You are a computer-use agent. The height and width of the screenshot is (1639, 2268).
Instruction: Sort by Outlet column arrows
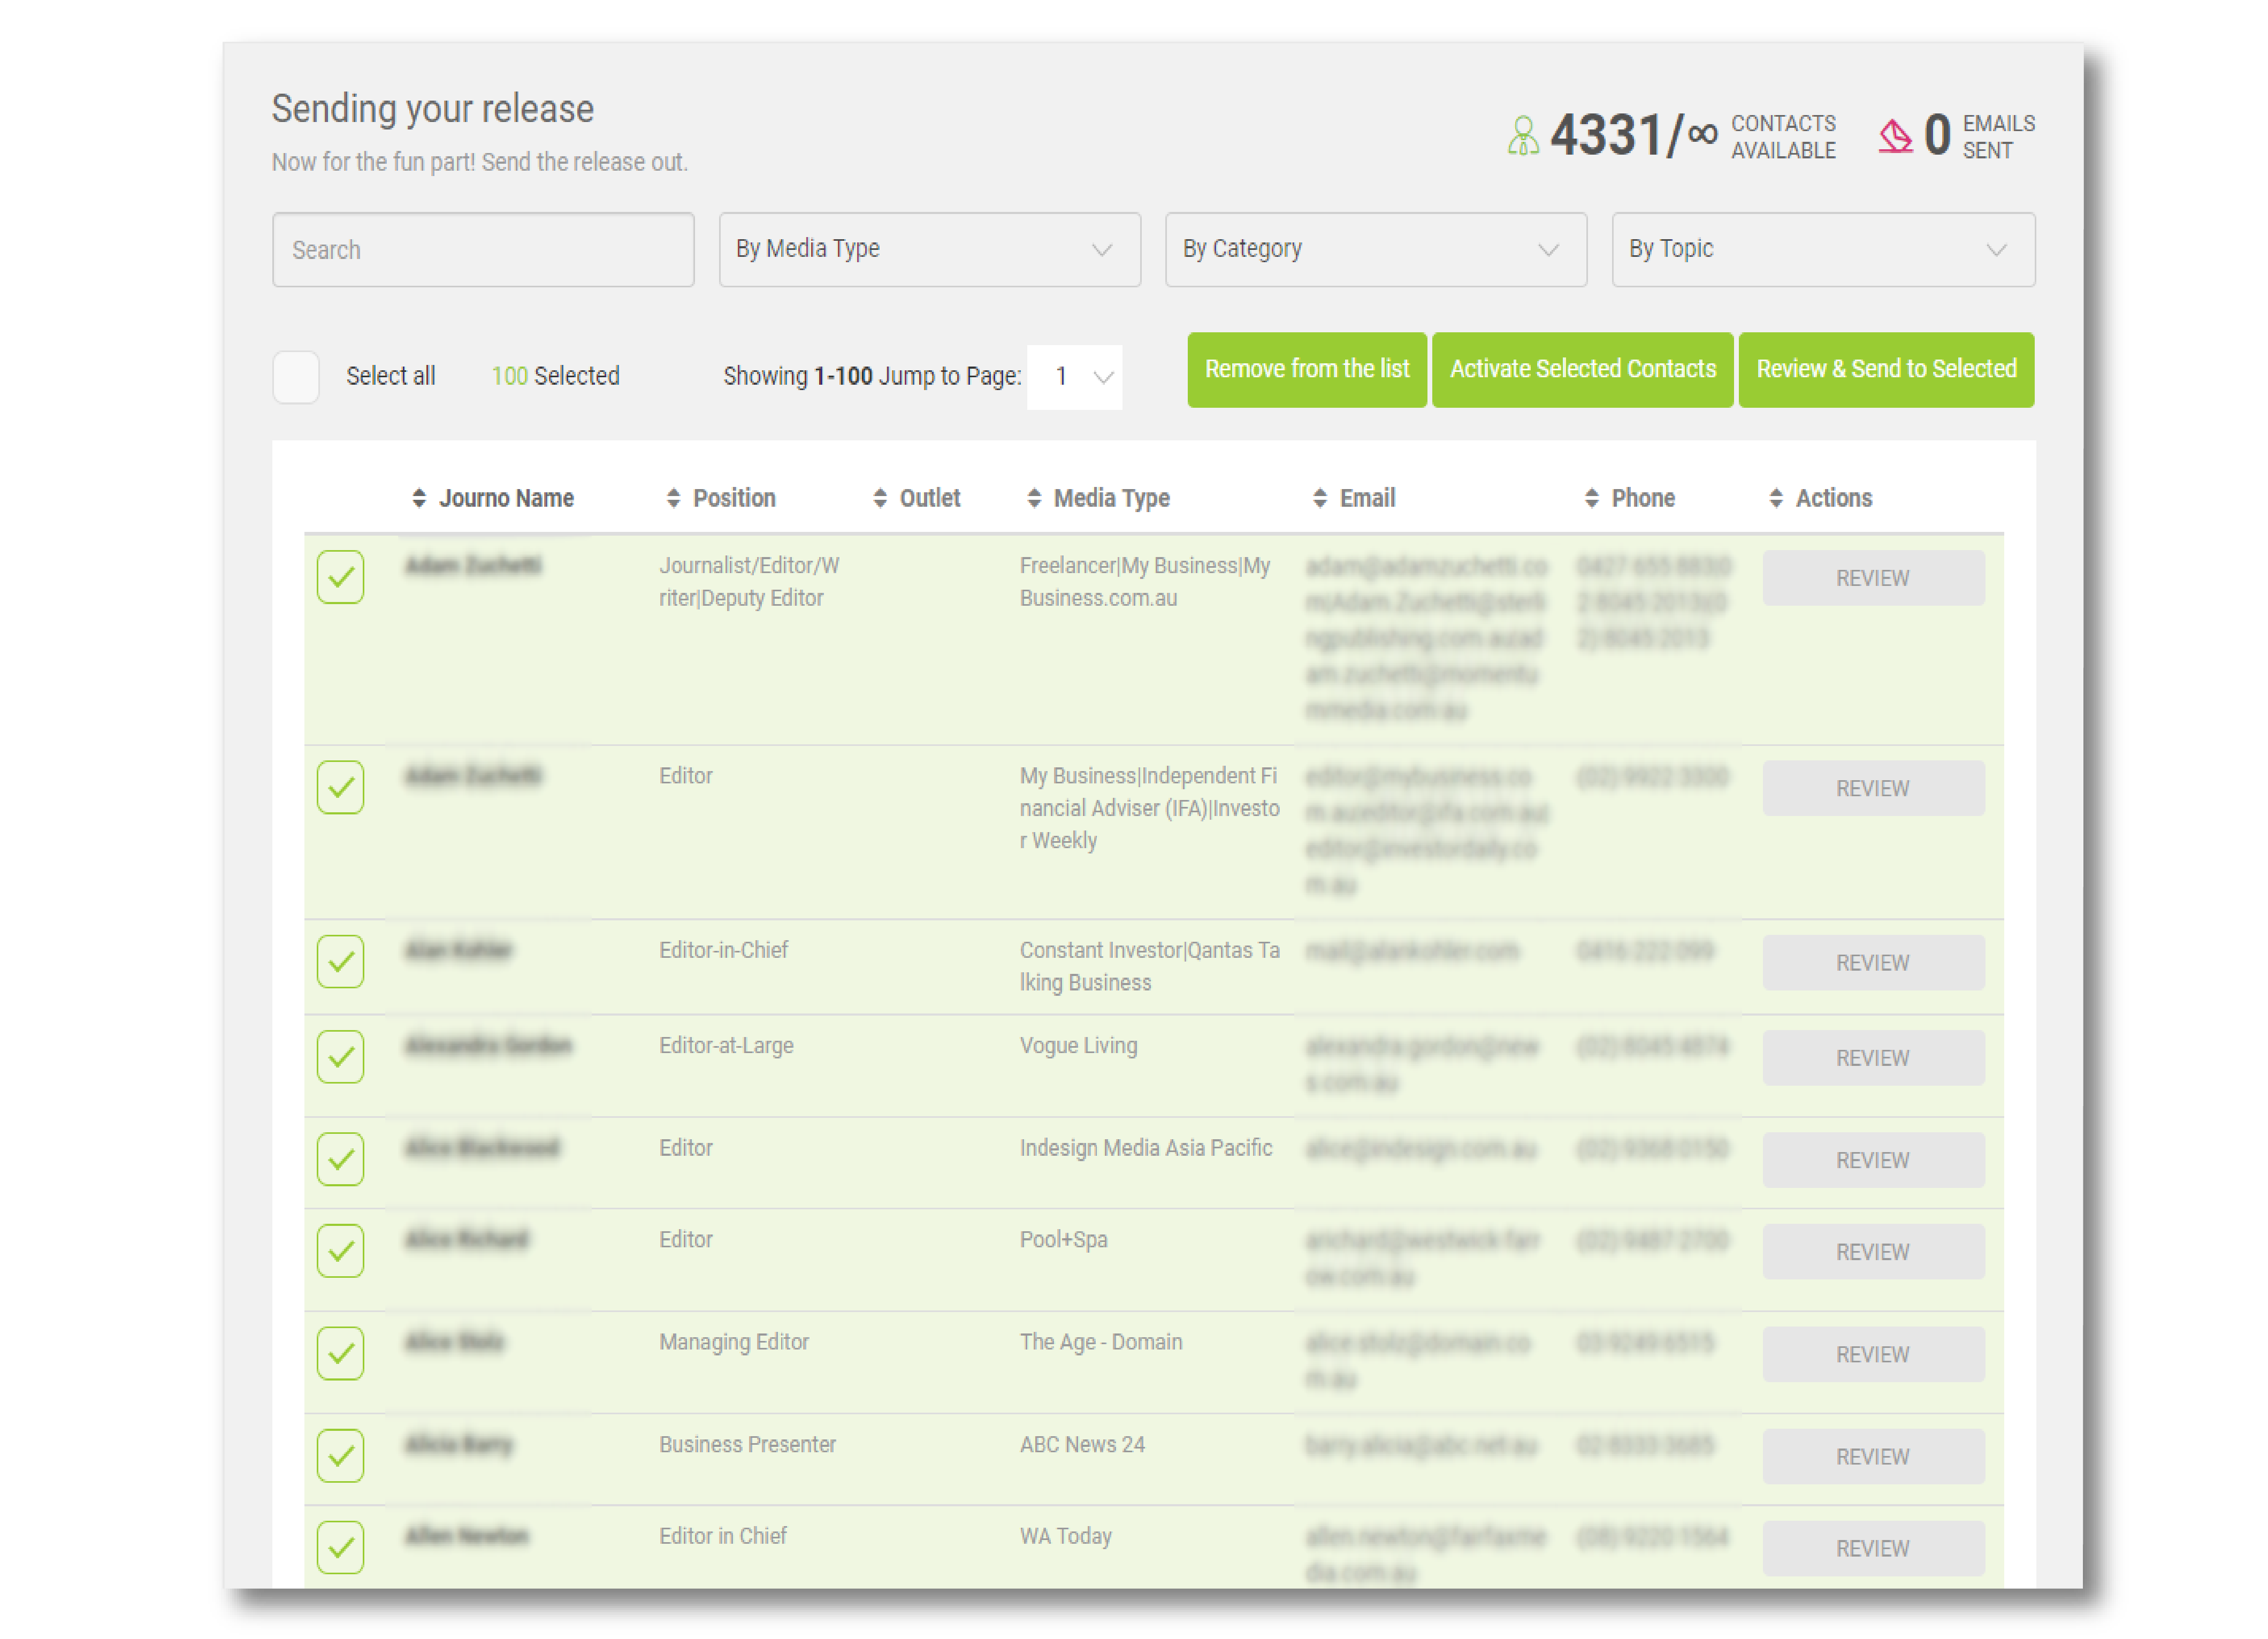[879, 498]
